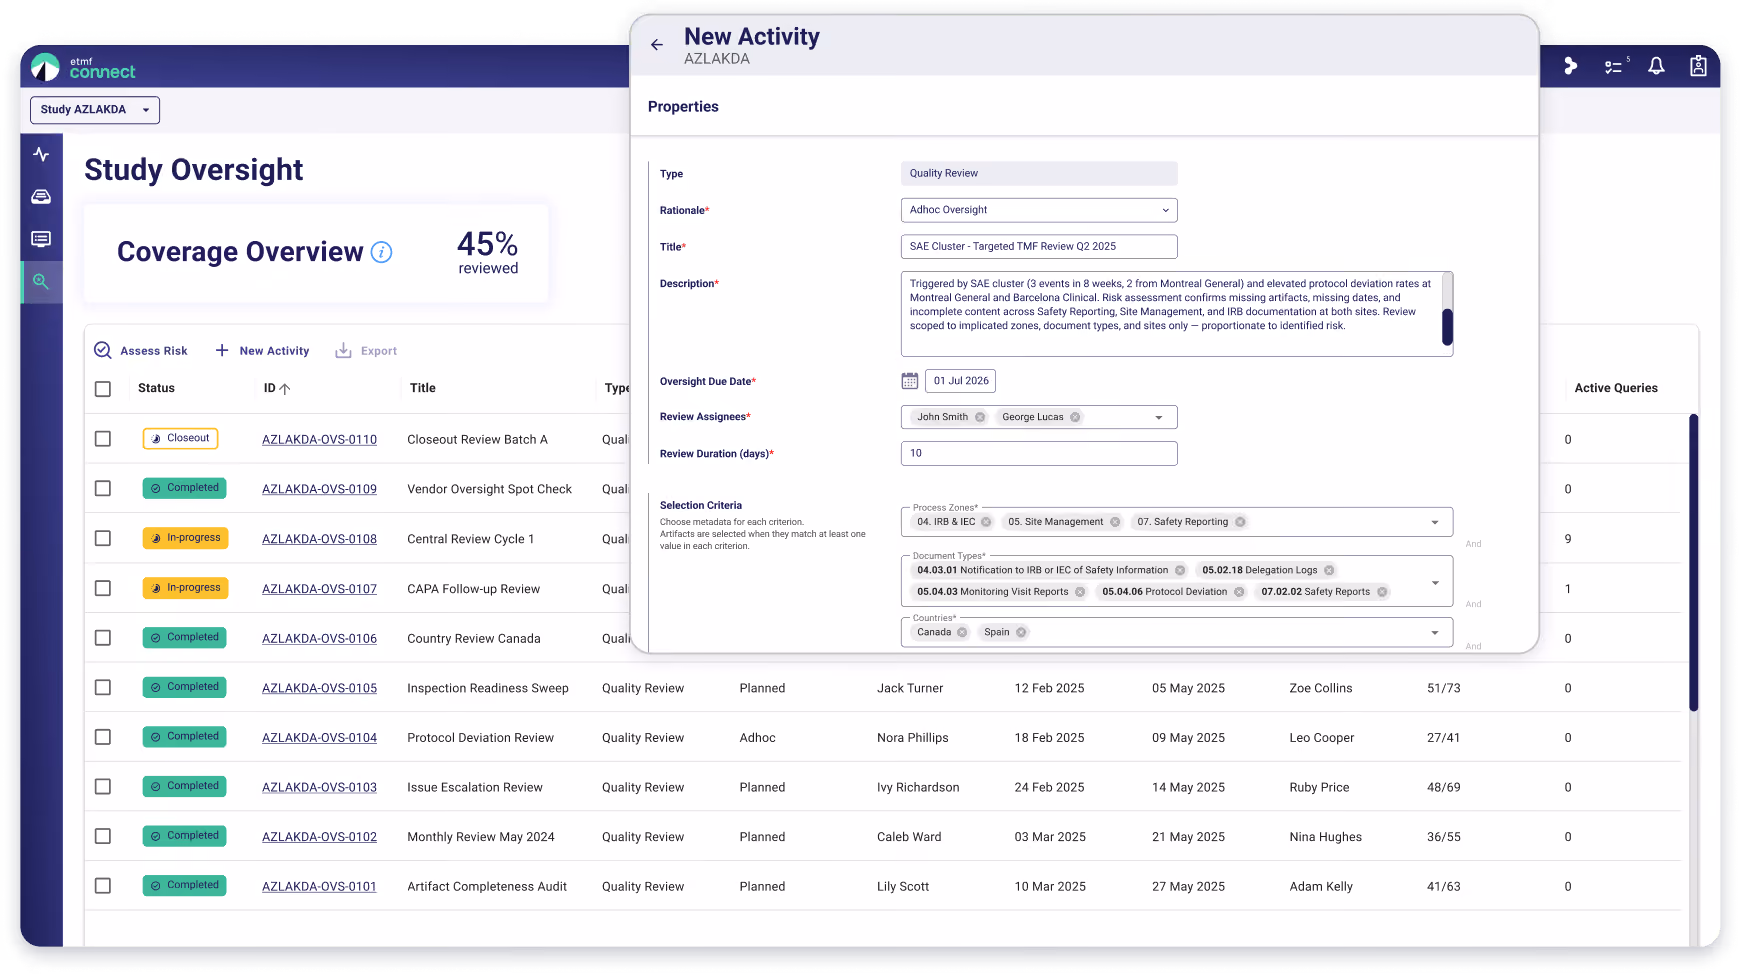Remove John Smith from review assignees

click(x=980, y=417)
